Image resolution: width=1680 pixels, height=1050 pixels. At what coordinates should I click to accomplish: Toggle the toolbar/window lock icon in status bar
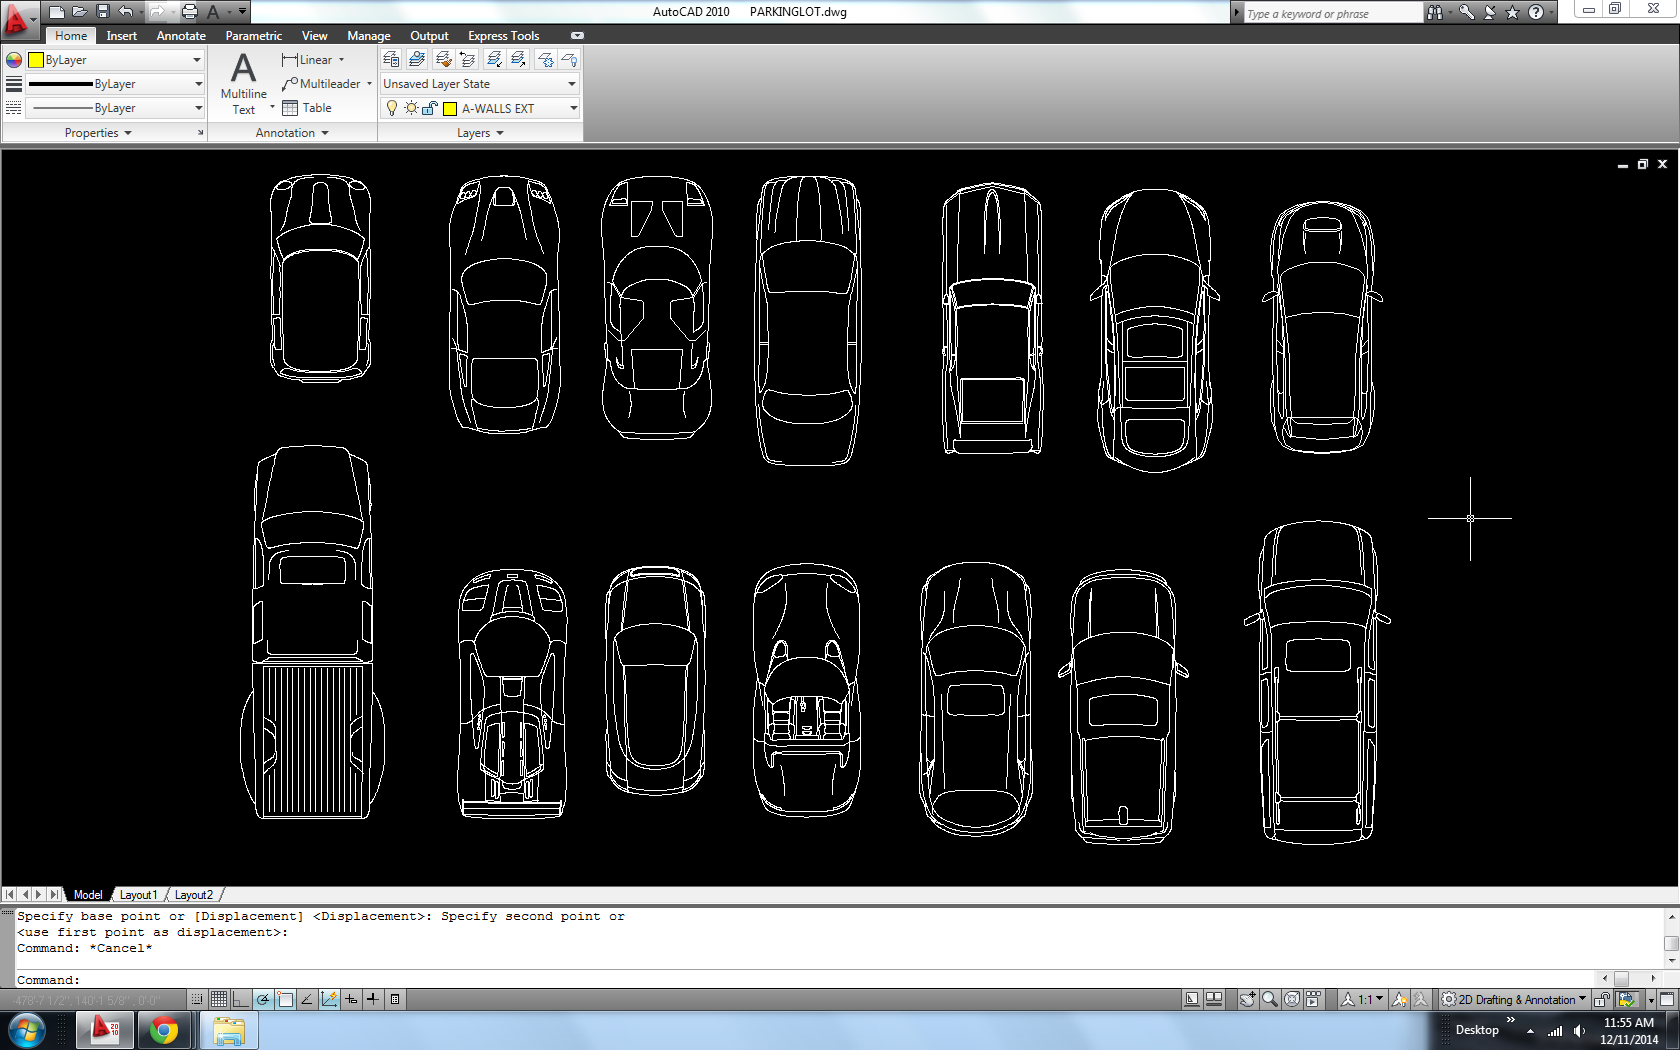pyautogui.click(x=1601, y=999)
